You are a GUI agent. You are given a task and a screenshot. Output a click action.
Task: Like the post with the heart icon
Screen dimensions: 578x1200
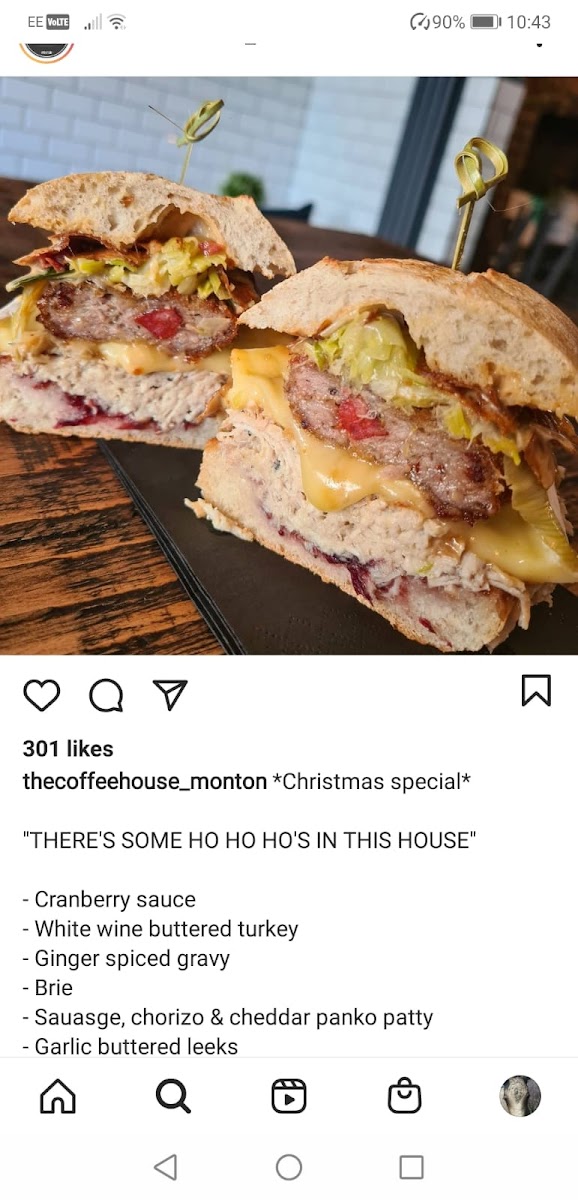[41, 693]
